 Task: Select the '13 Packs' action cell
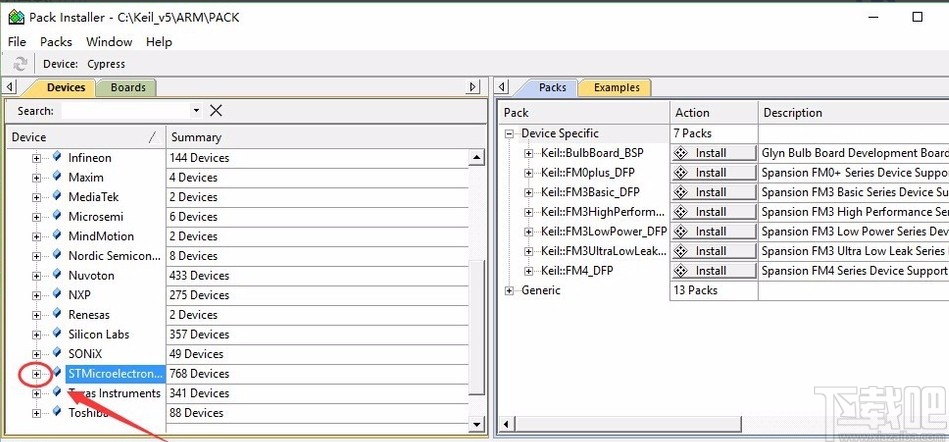(x=714, y=290)
